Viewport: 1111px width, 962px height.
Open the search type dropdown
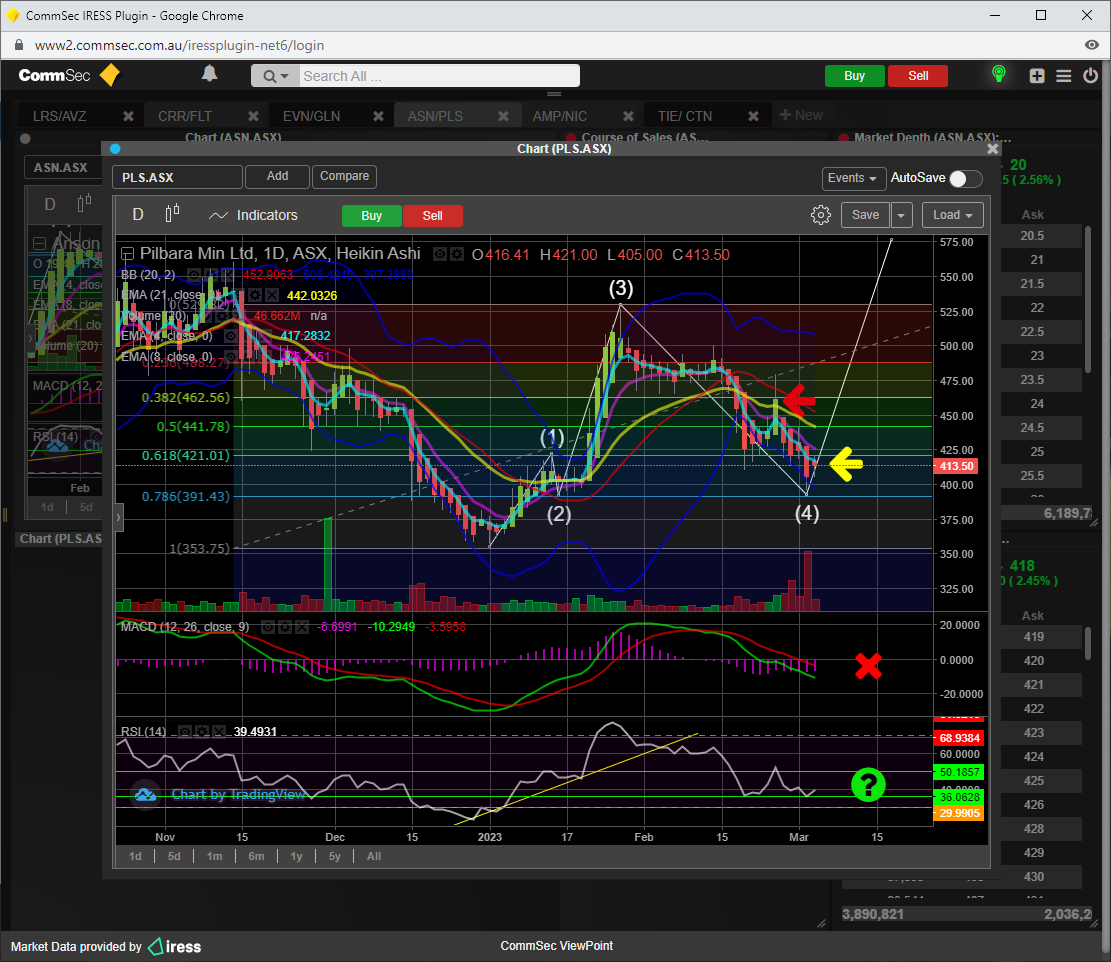276,76
